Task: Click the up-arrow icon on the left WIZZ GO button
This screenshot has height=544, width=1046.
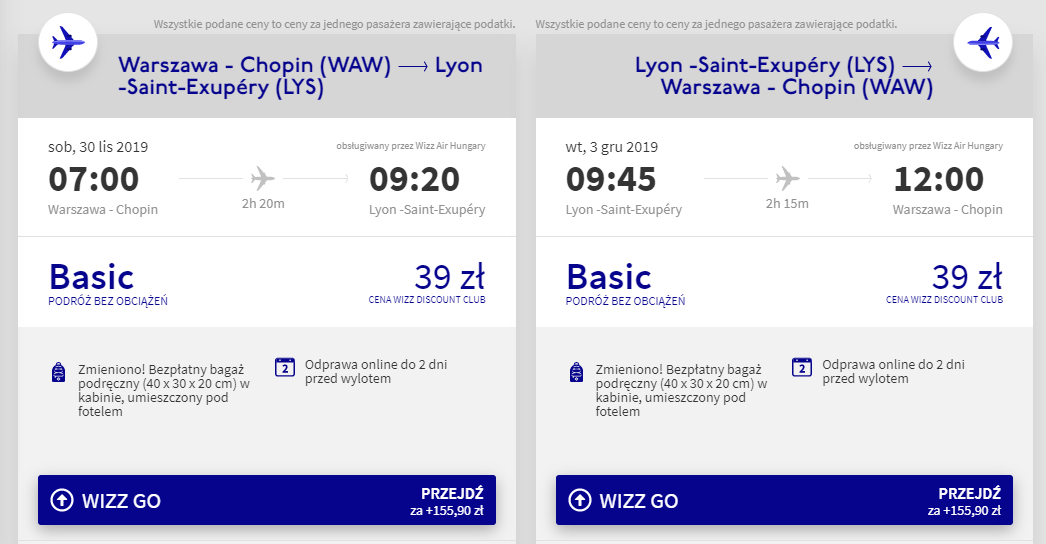Action: (x=62, y=500)
